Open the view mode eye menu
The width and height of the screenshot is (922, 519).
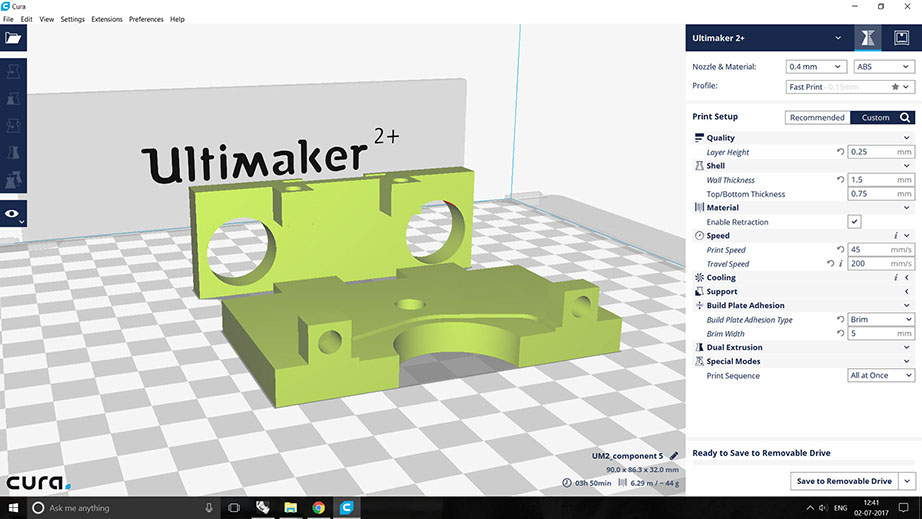coord(13,214)
